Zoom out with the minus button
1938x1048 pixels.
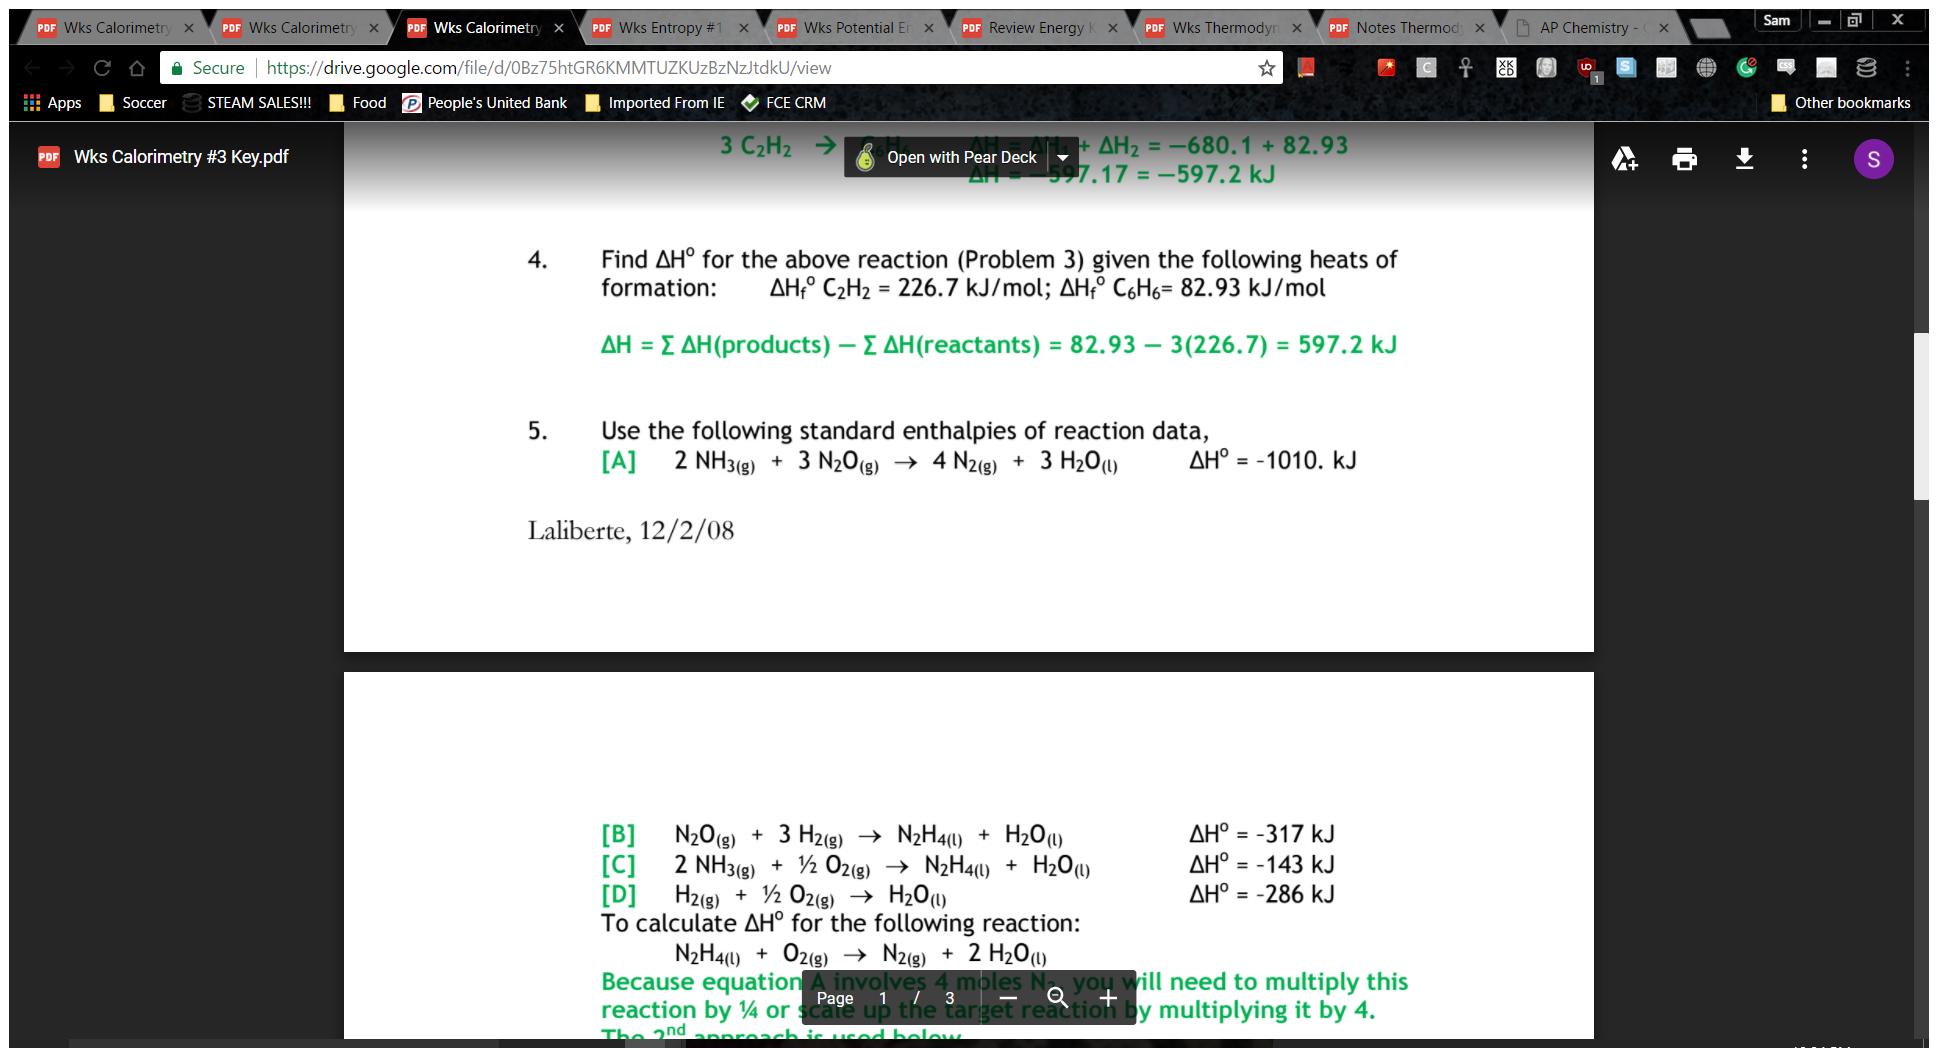point(1008,997)
